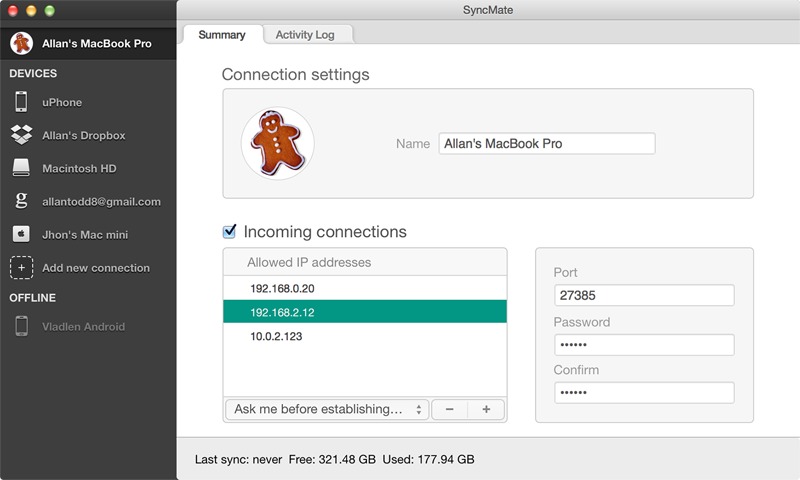800x480 pixels.
Task: Open the Ask me before establishing dropdown
Action: click(327, 409)
